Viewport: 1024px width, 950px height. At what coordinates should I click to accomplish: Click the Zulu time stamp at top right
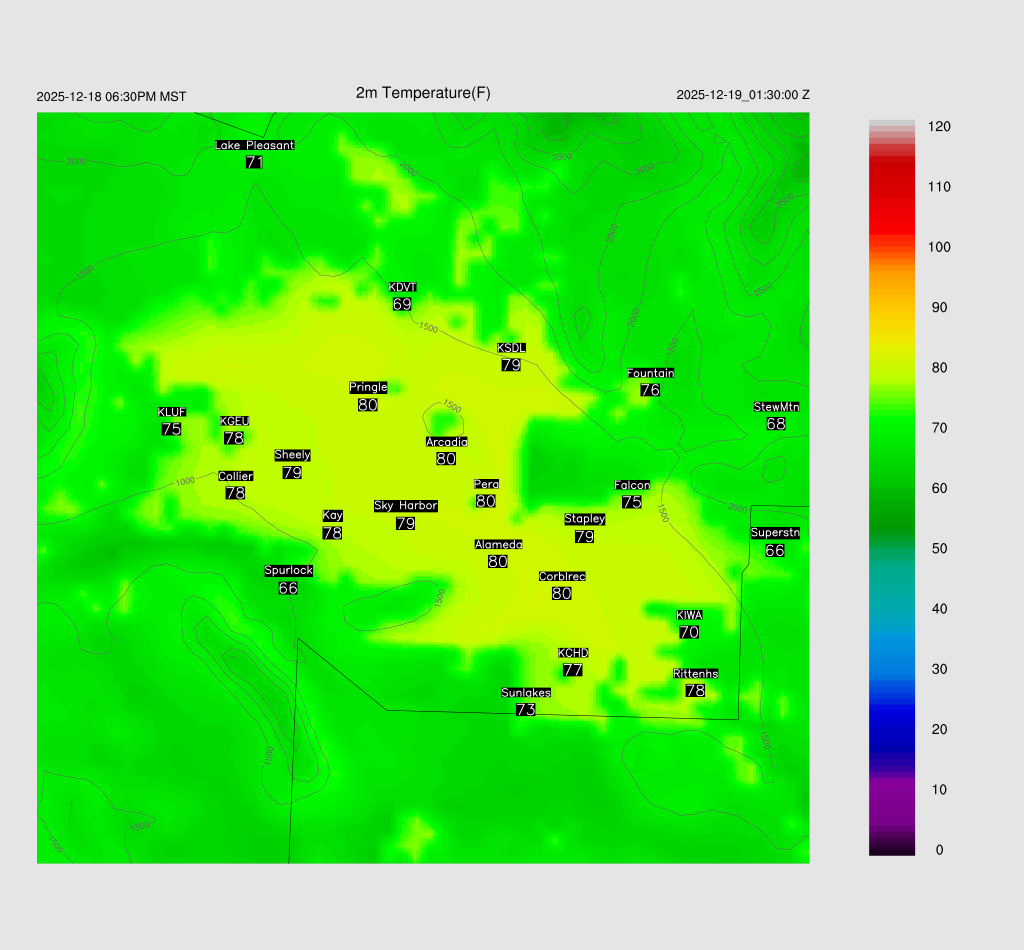click(742, 95)
